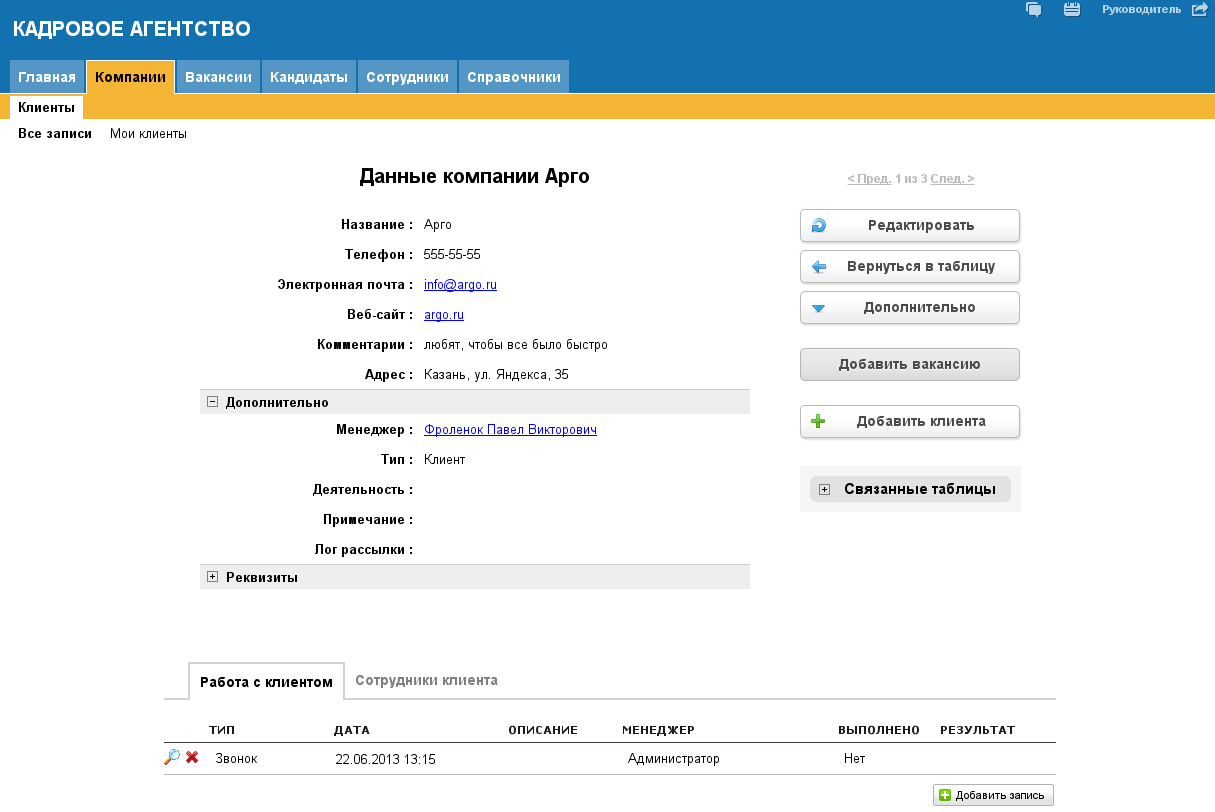Expand the Связанные таблицы panel

(x=824, y=489)
